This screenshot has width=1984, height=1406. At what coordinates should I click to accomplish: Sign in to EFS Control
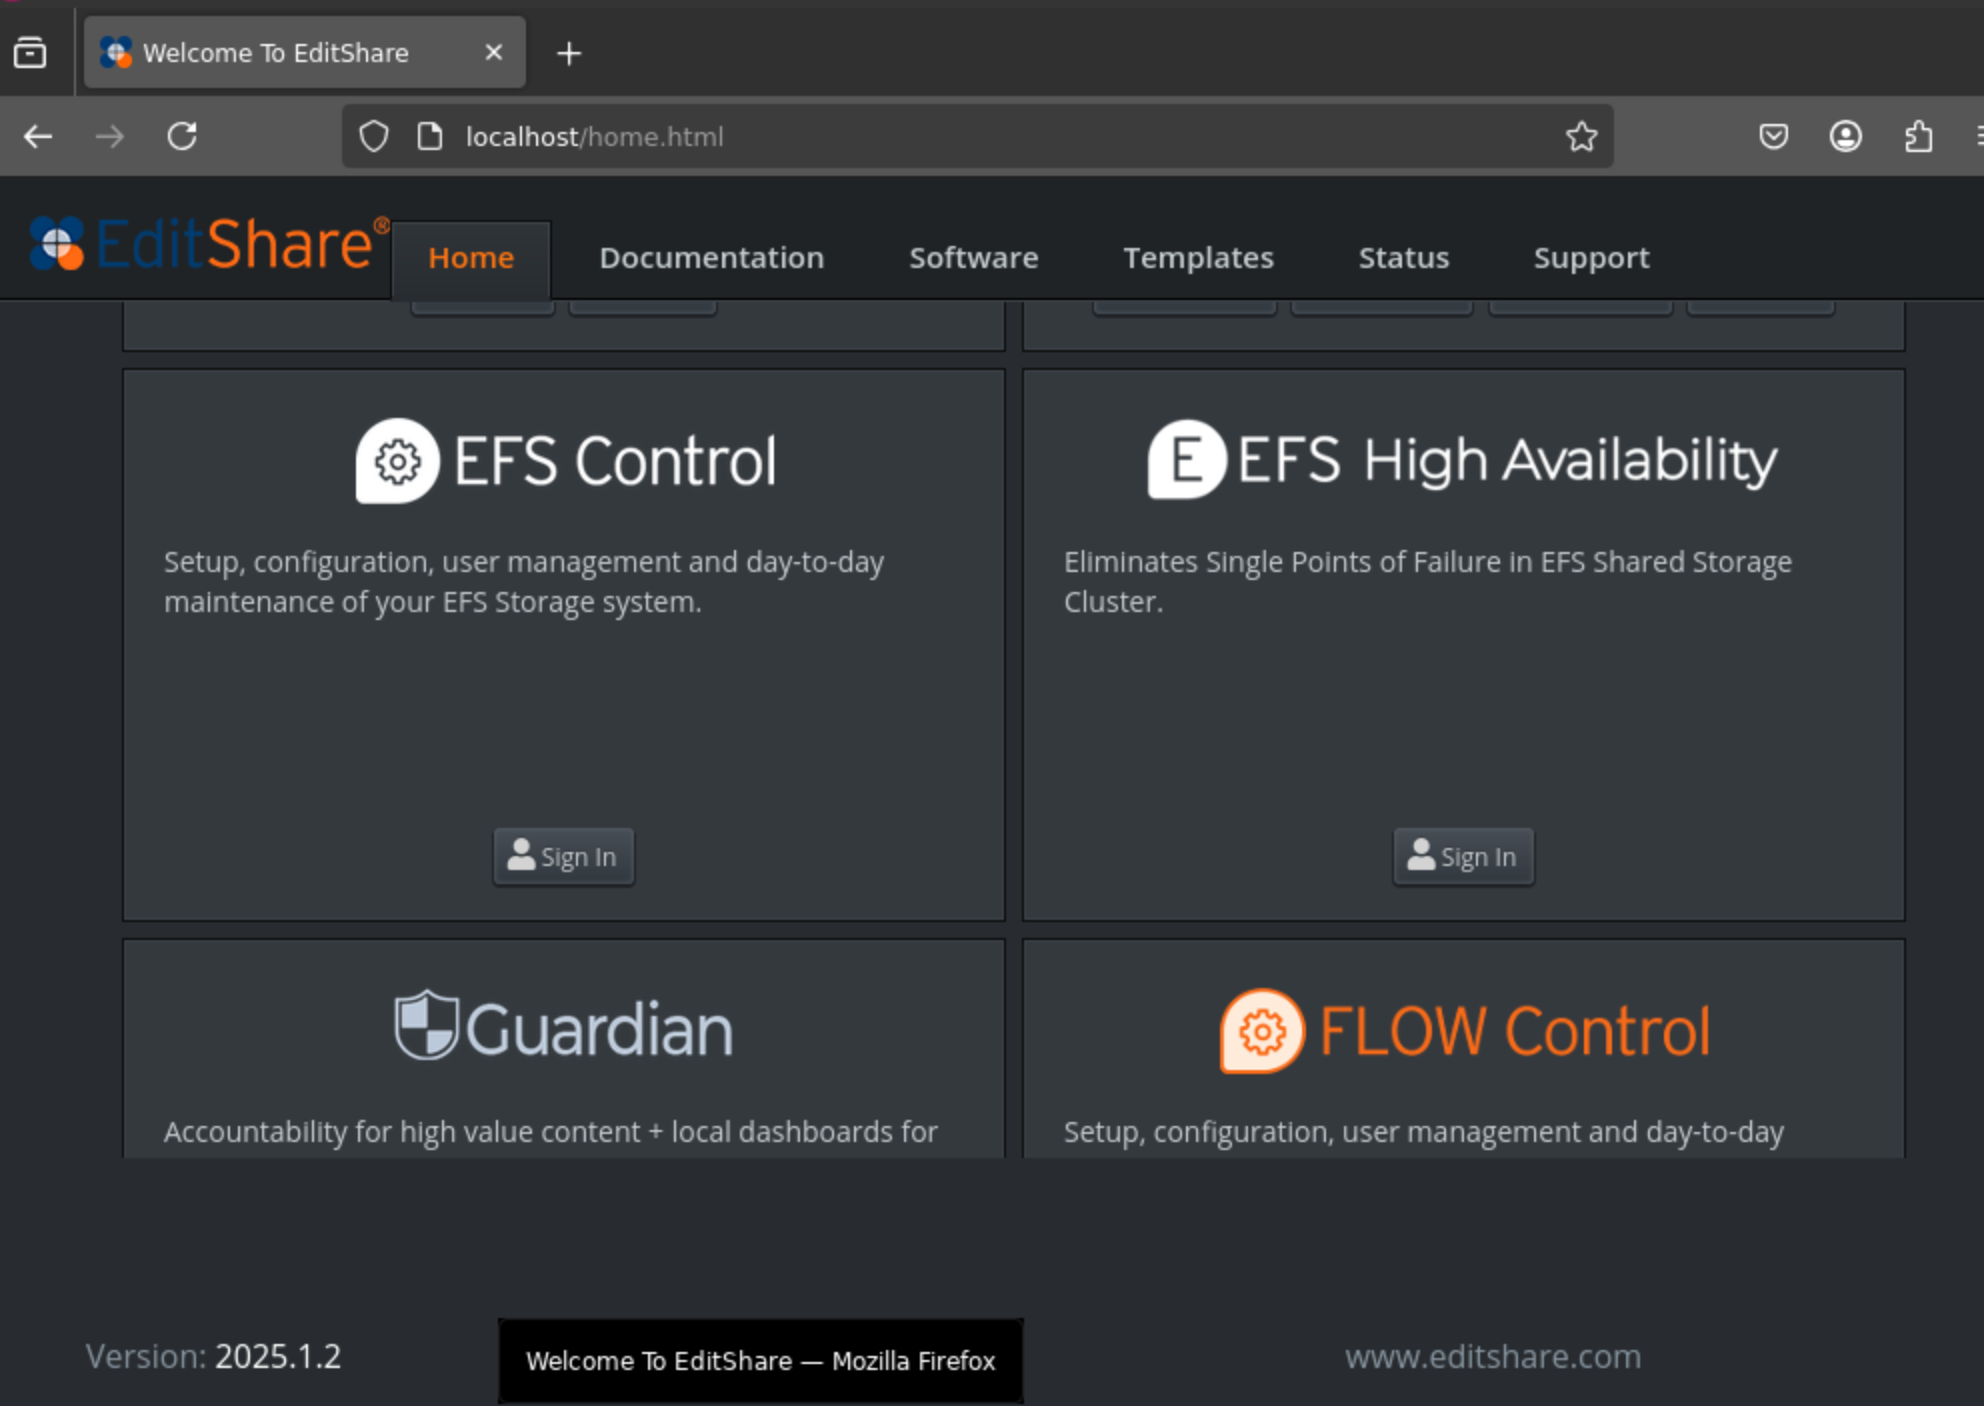pos(563,856)
